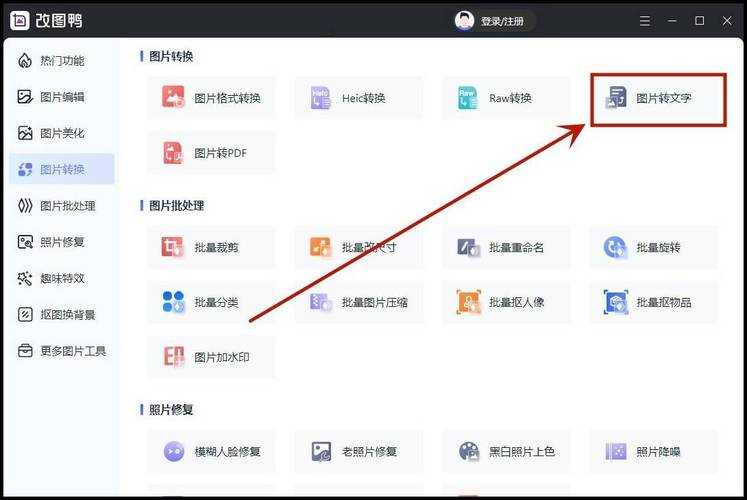Click the 批量分类 tool icon
Screen dimensions: 747x500
173,302
